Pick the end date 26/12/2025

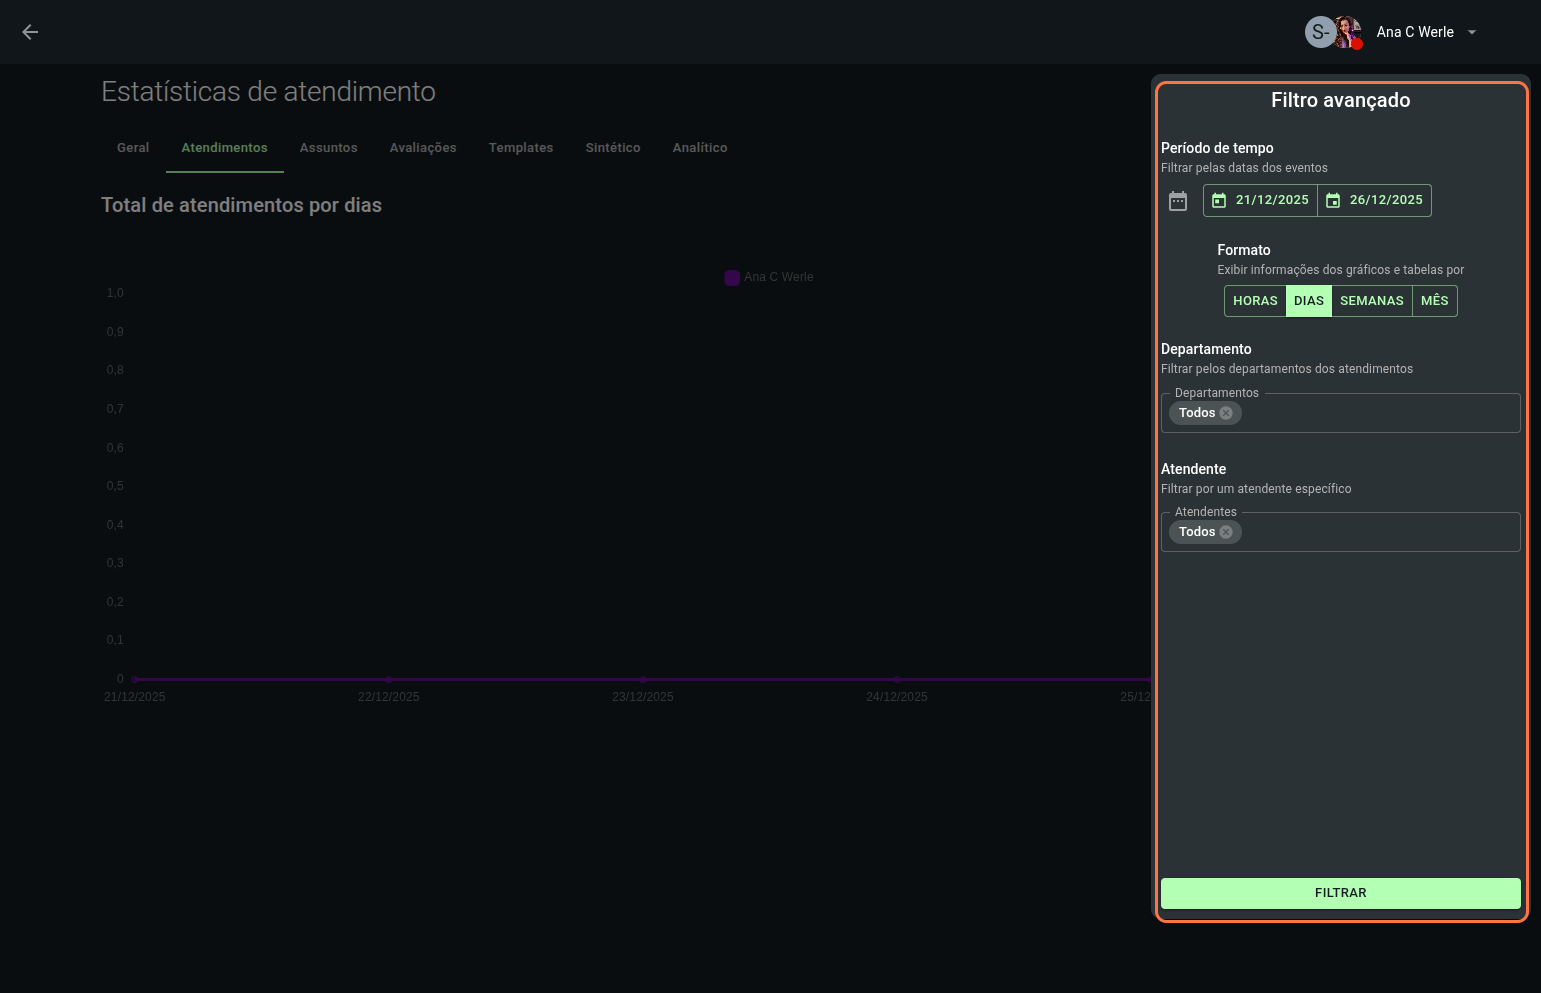point(1375,200)
